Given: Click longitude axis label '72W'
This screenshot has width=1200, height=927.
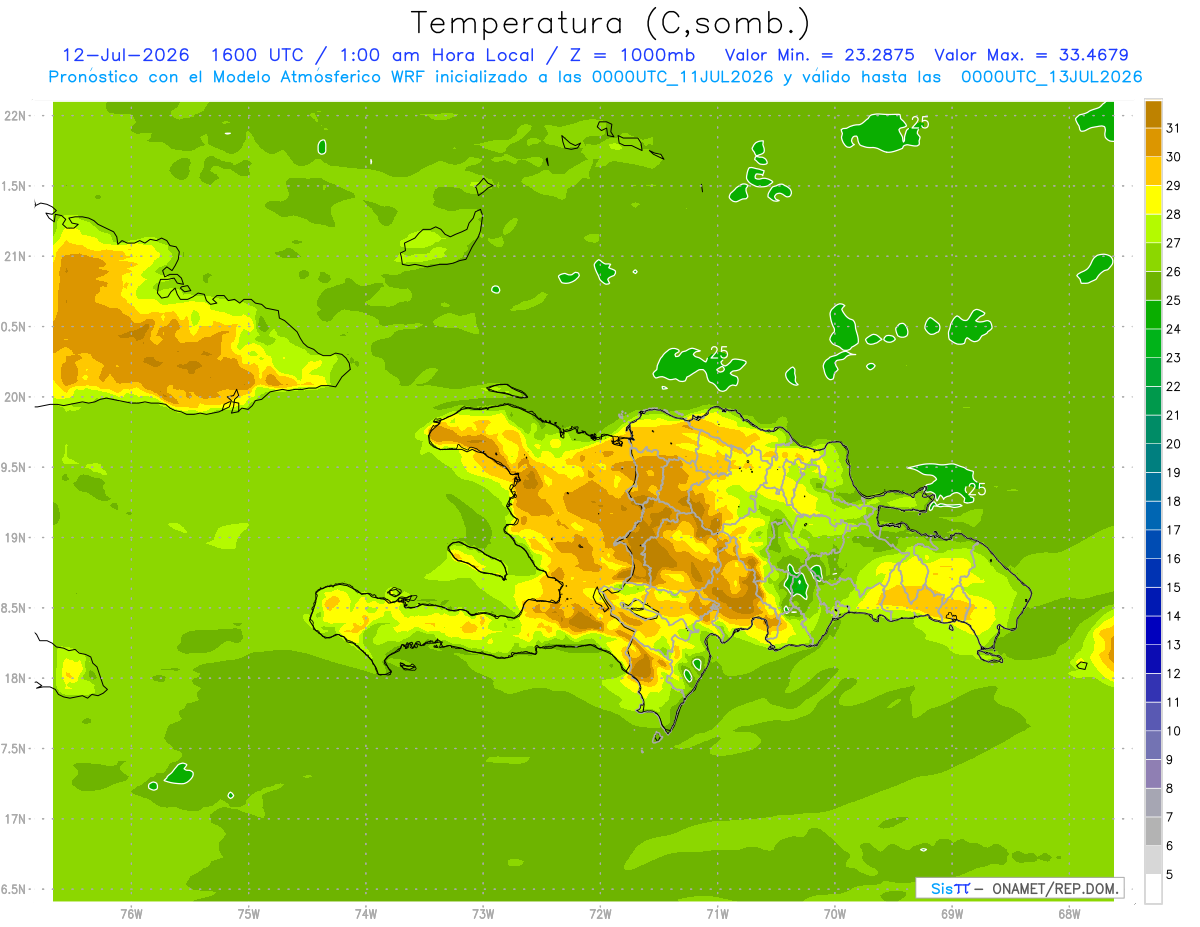Looking at the screenshot, I should (x=600, y=913).
